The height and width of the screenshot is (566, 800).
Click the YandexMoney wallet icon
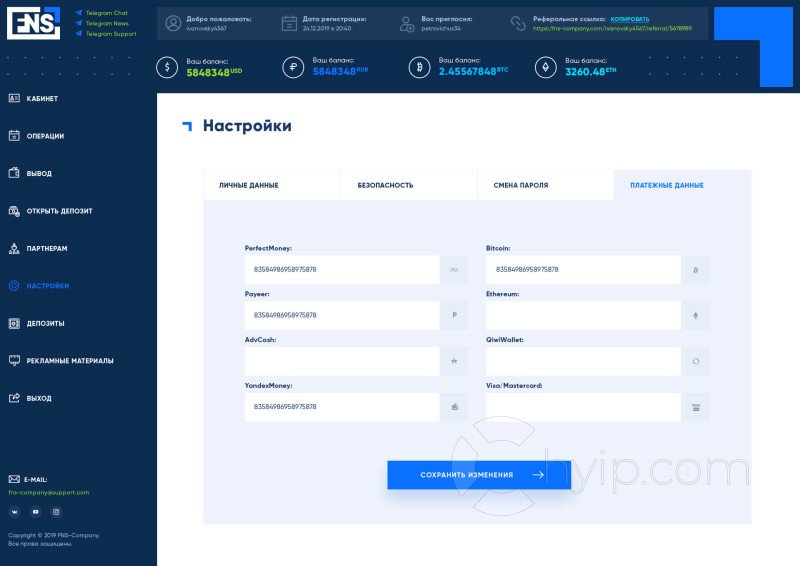(454, 407)
